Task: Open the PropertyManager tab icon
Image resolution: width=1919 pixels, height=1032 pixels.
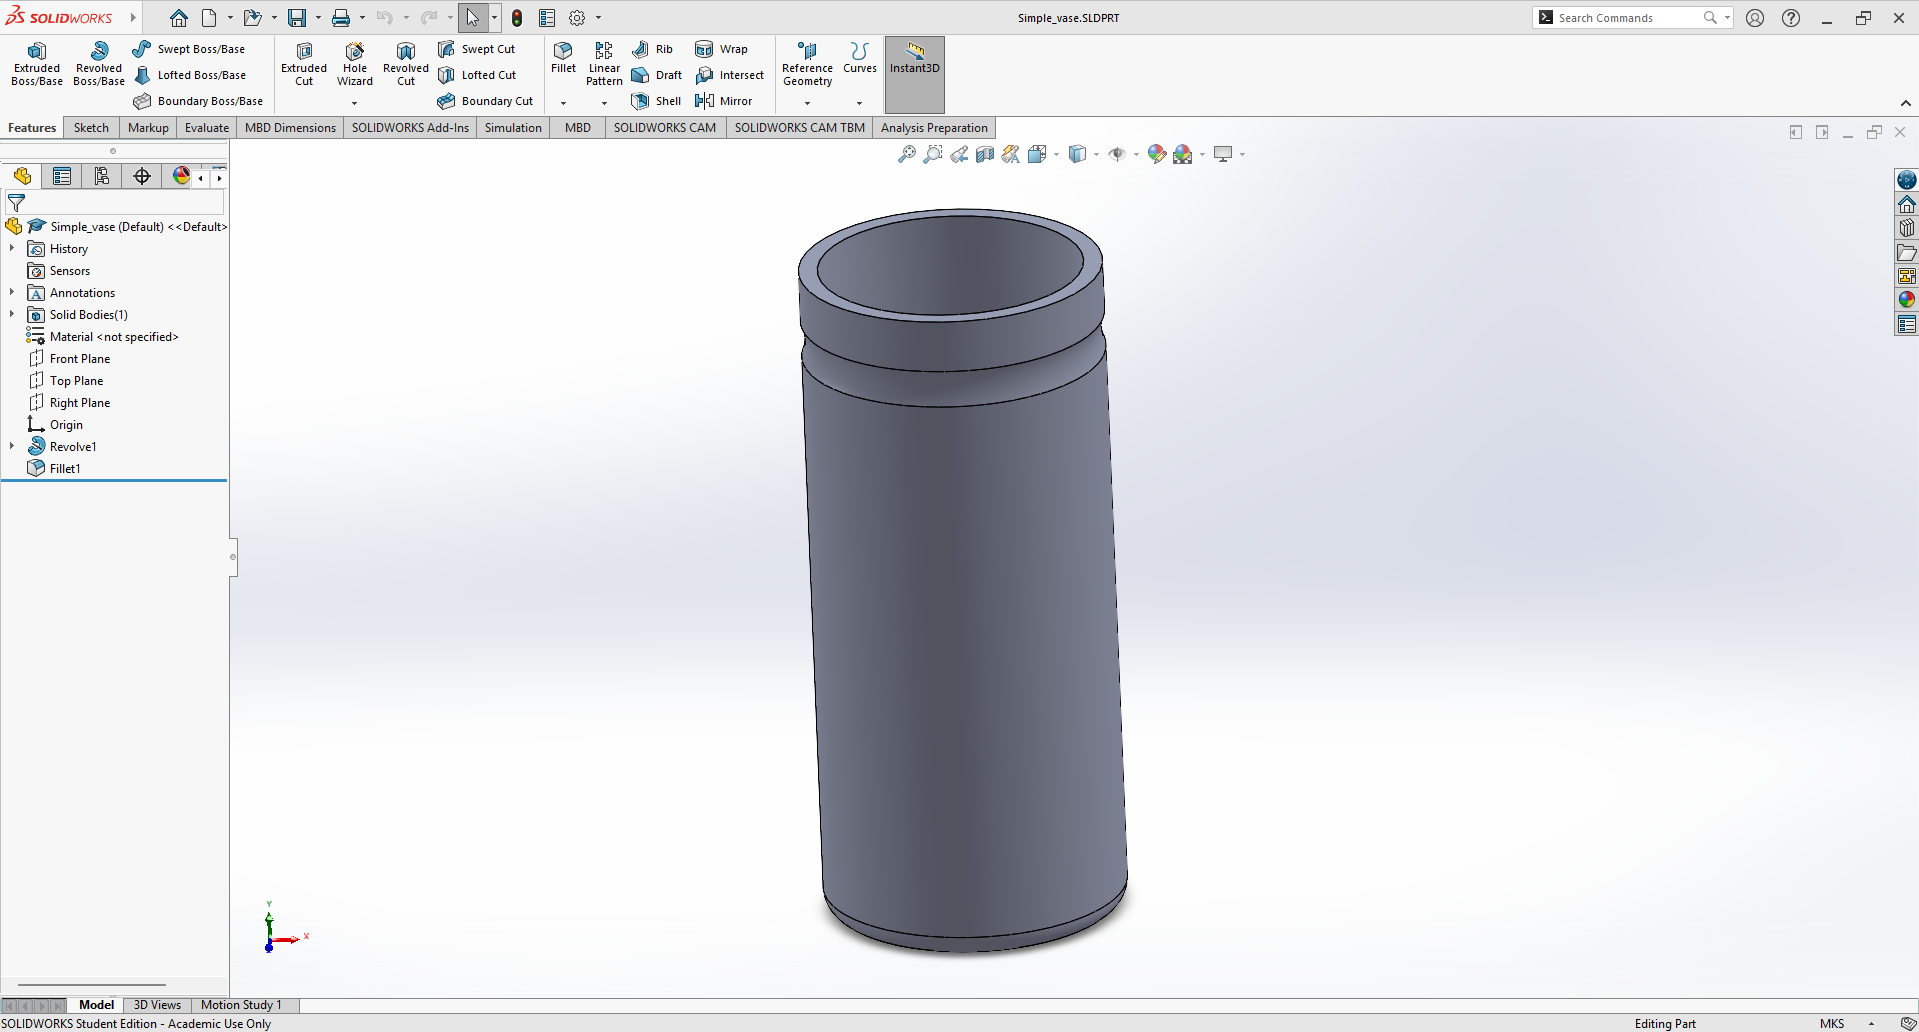Action: click(62, 177)
